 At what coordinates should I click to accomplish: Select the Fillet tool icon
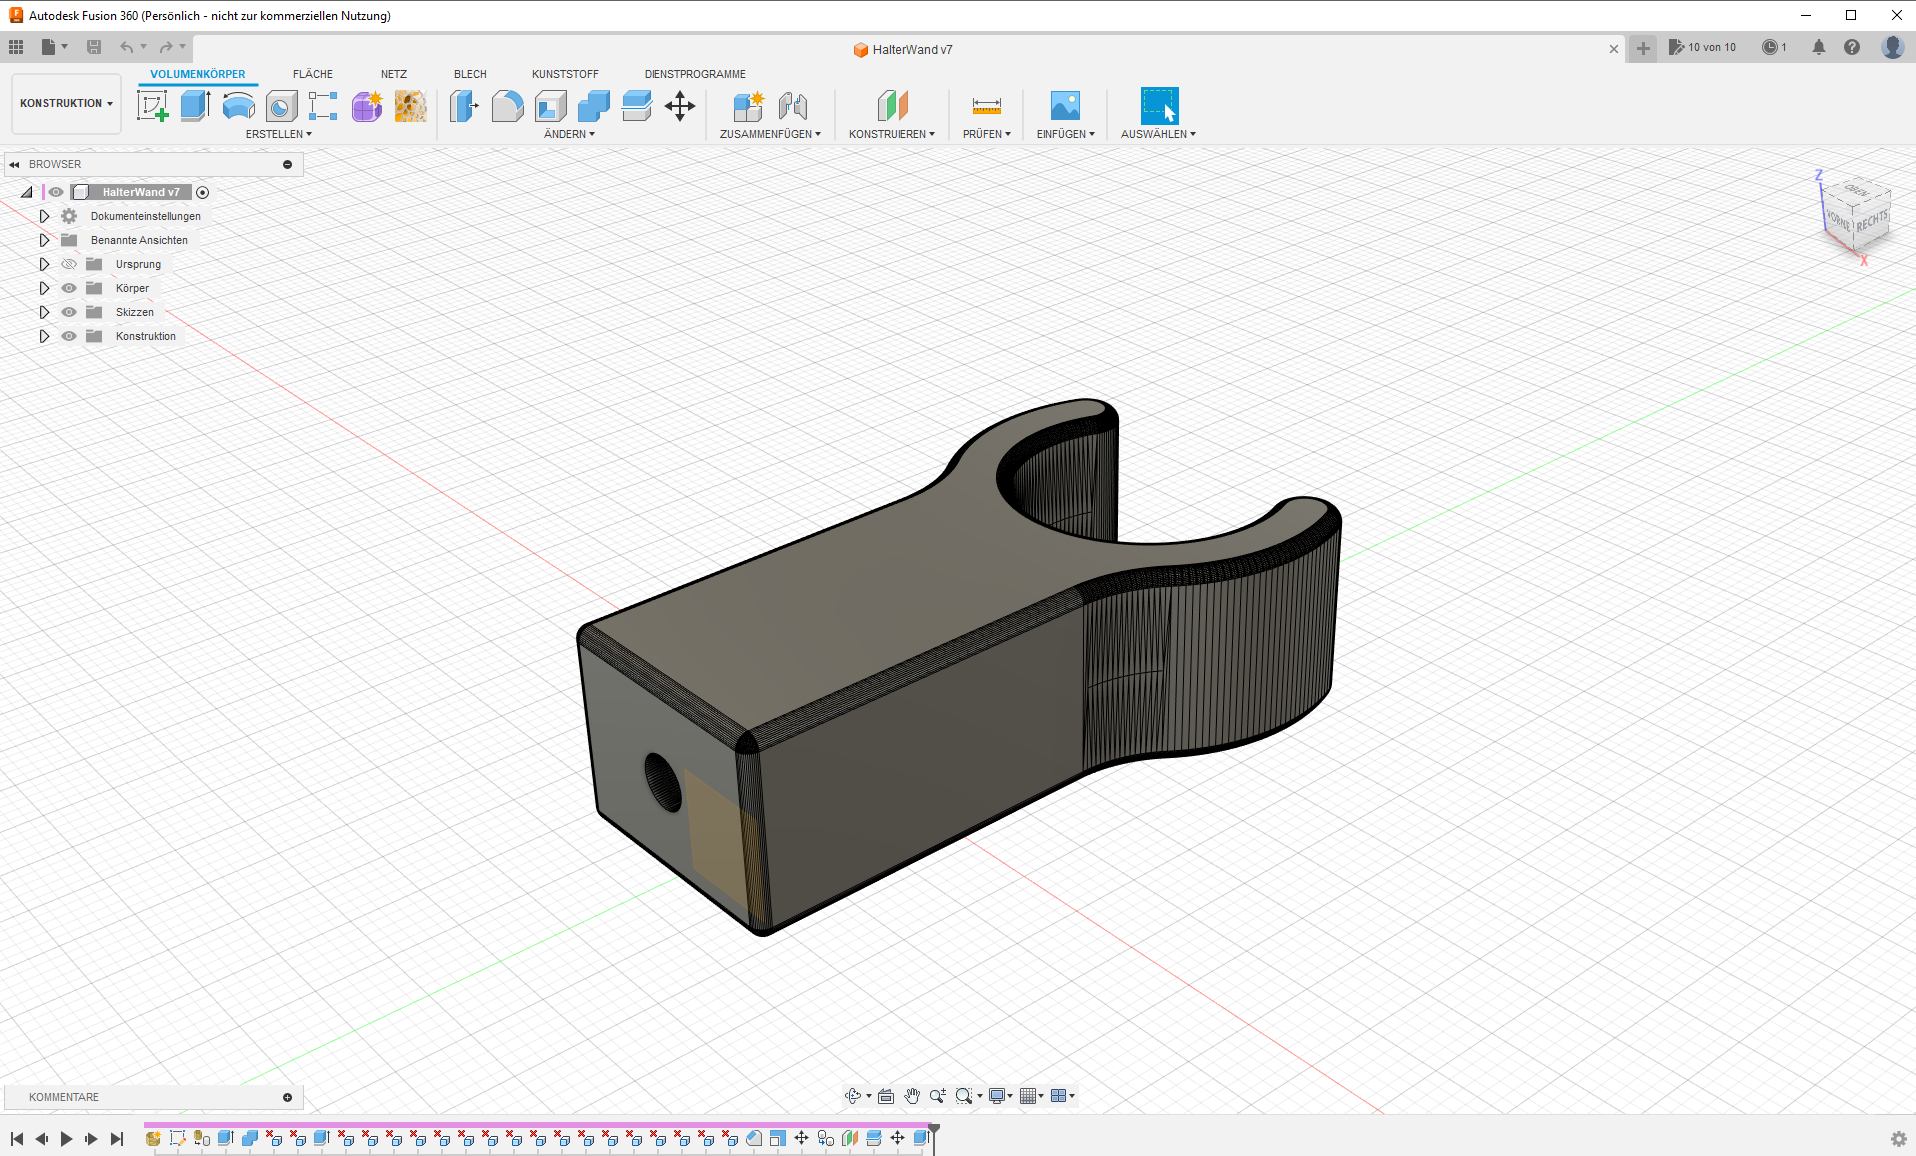[507, 106]
